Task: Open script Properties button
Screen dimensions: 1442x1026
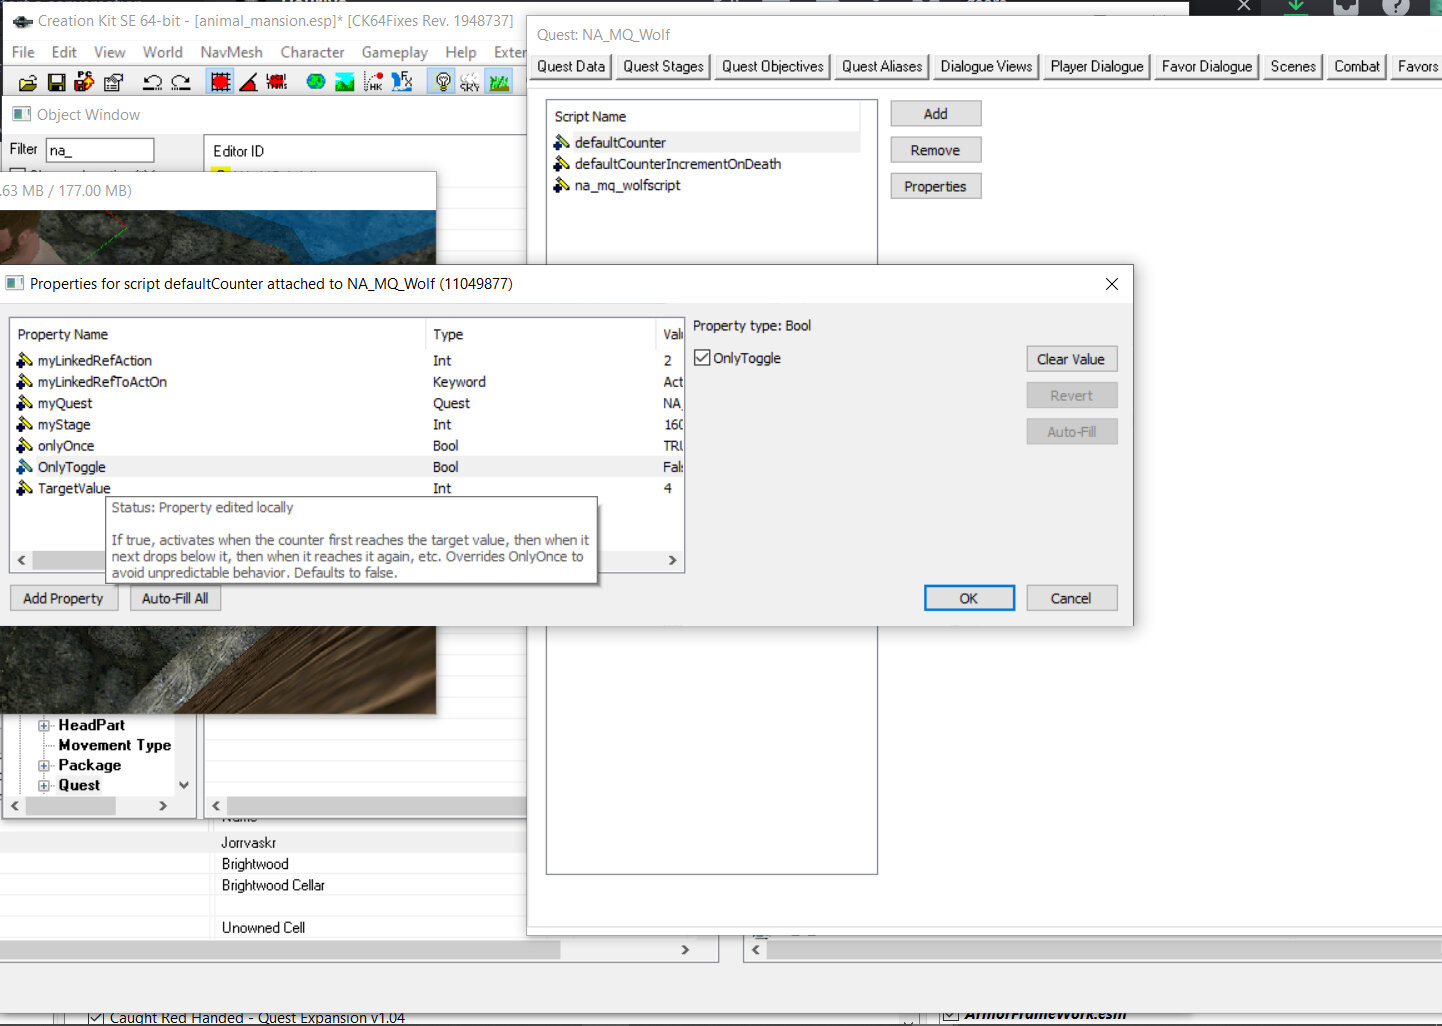Action: [x=936, y=186]
